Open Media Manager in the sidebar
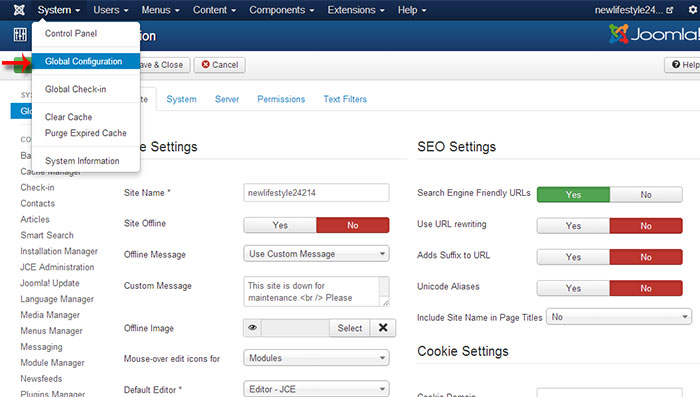Image resolution: width=700 pixels, height=397 pixels. click(x=50, y=315)
